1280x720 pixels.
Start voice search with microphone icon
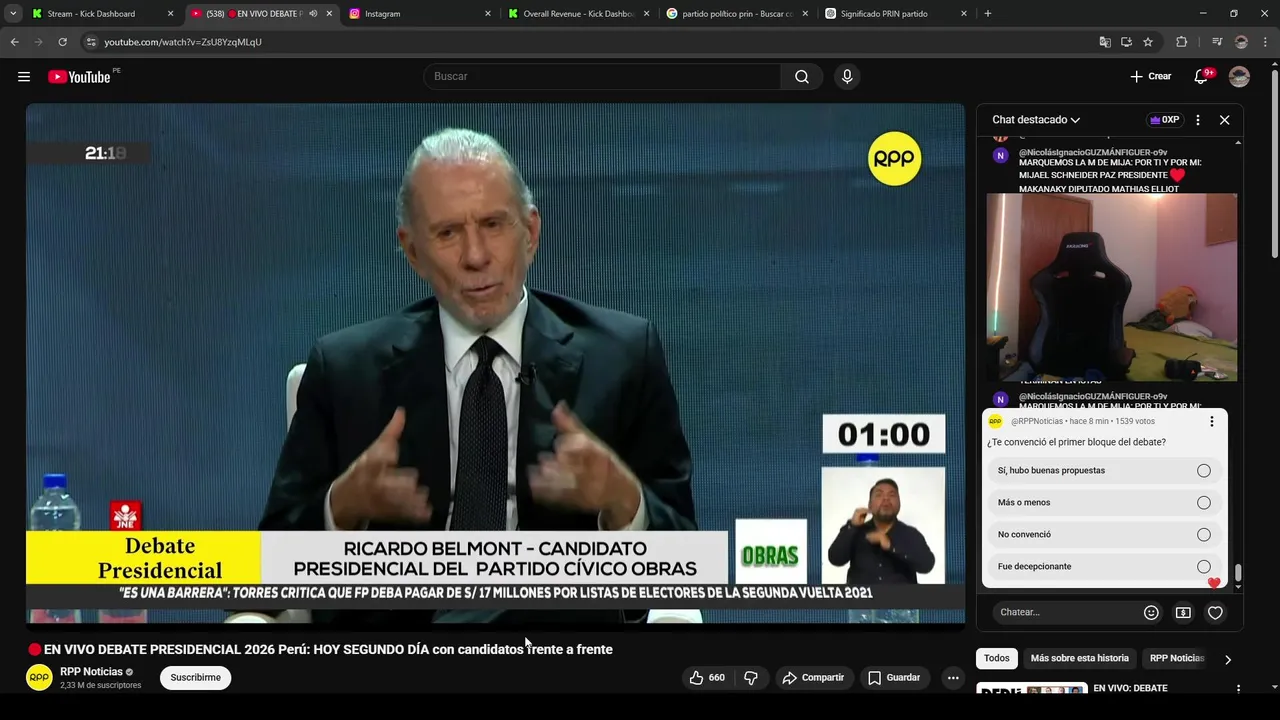point(847,77)
